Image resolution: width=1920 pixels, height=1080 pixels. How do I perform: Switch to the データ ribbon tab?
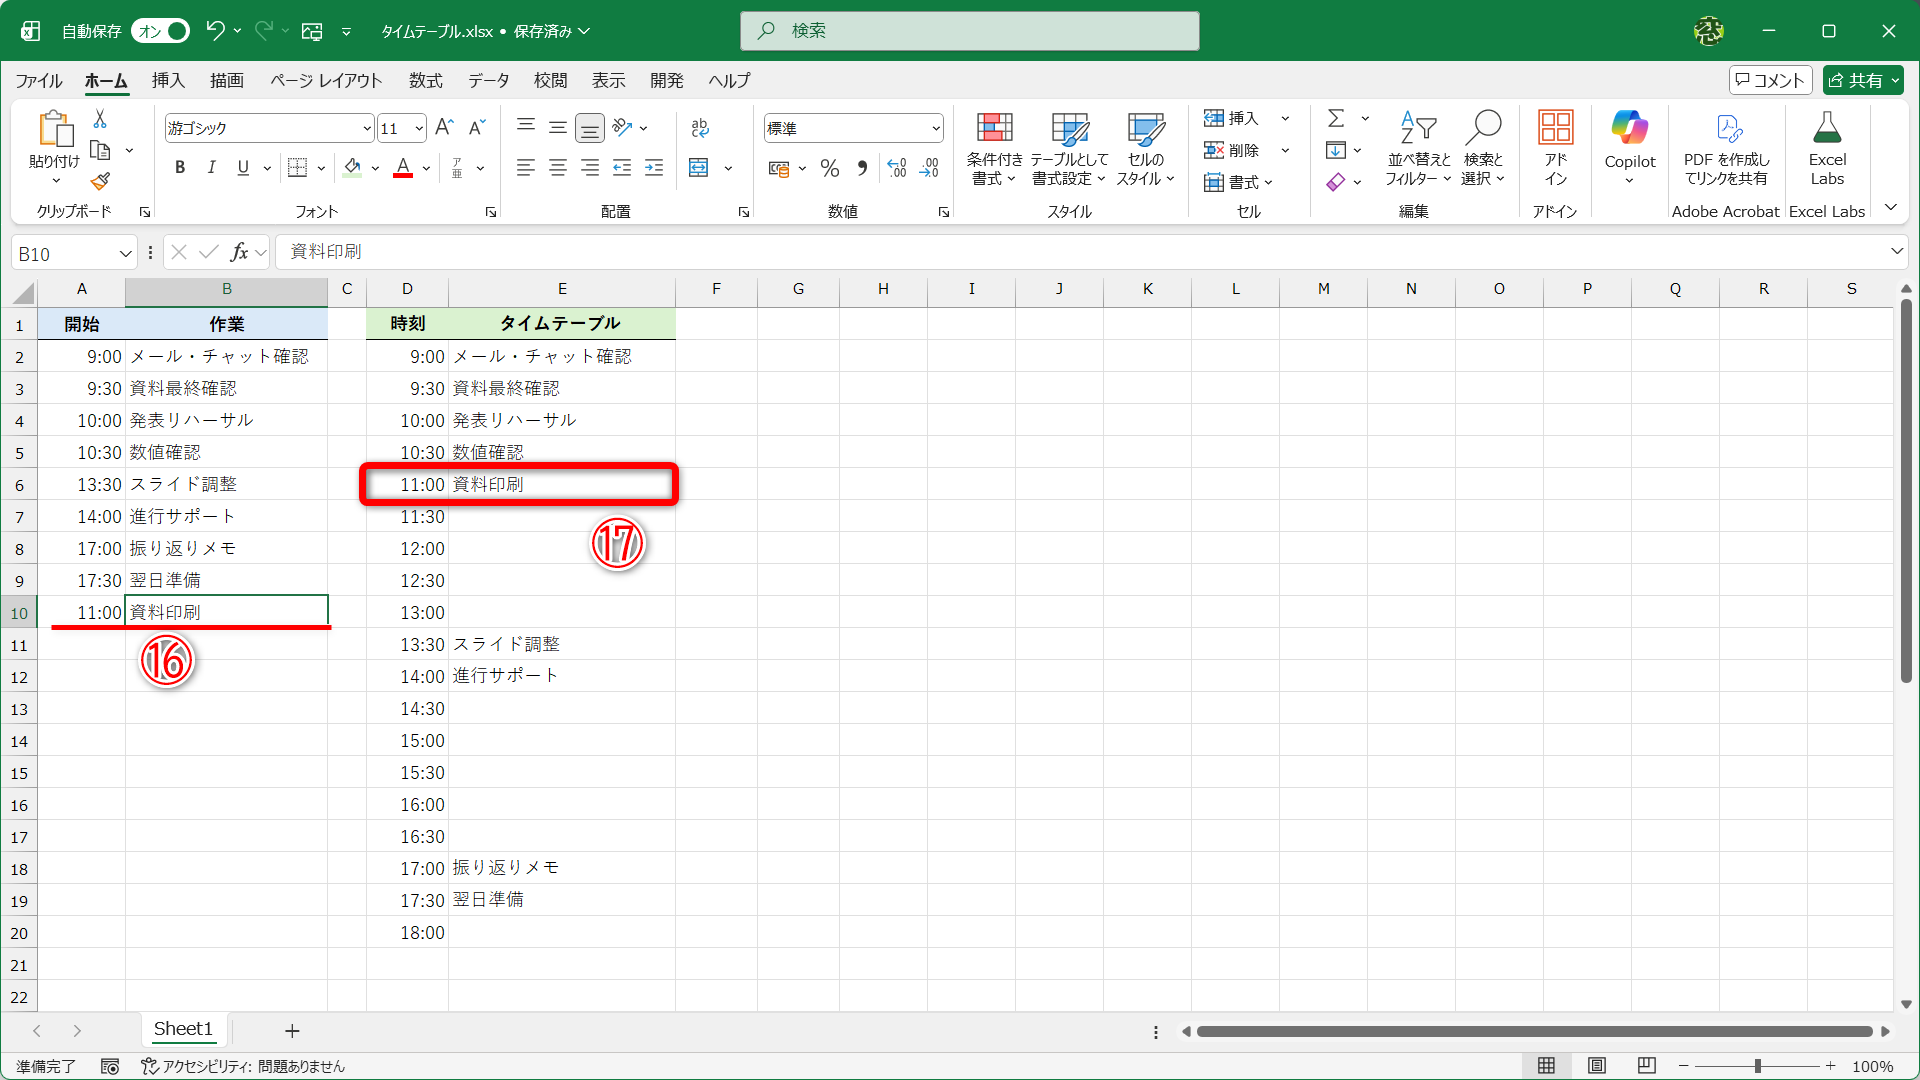pos(488,80)
